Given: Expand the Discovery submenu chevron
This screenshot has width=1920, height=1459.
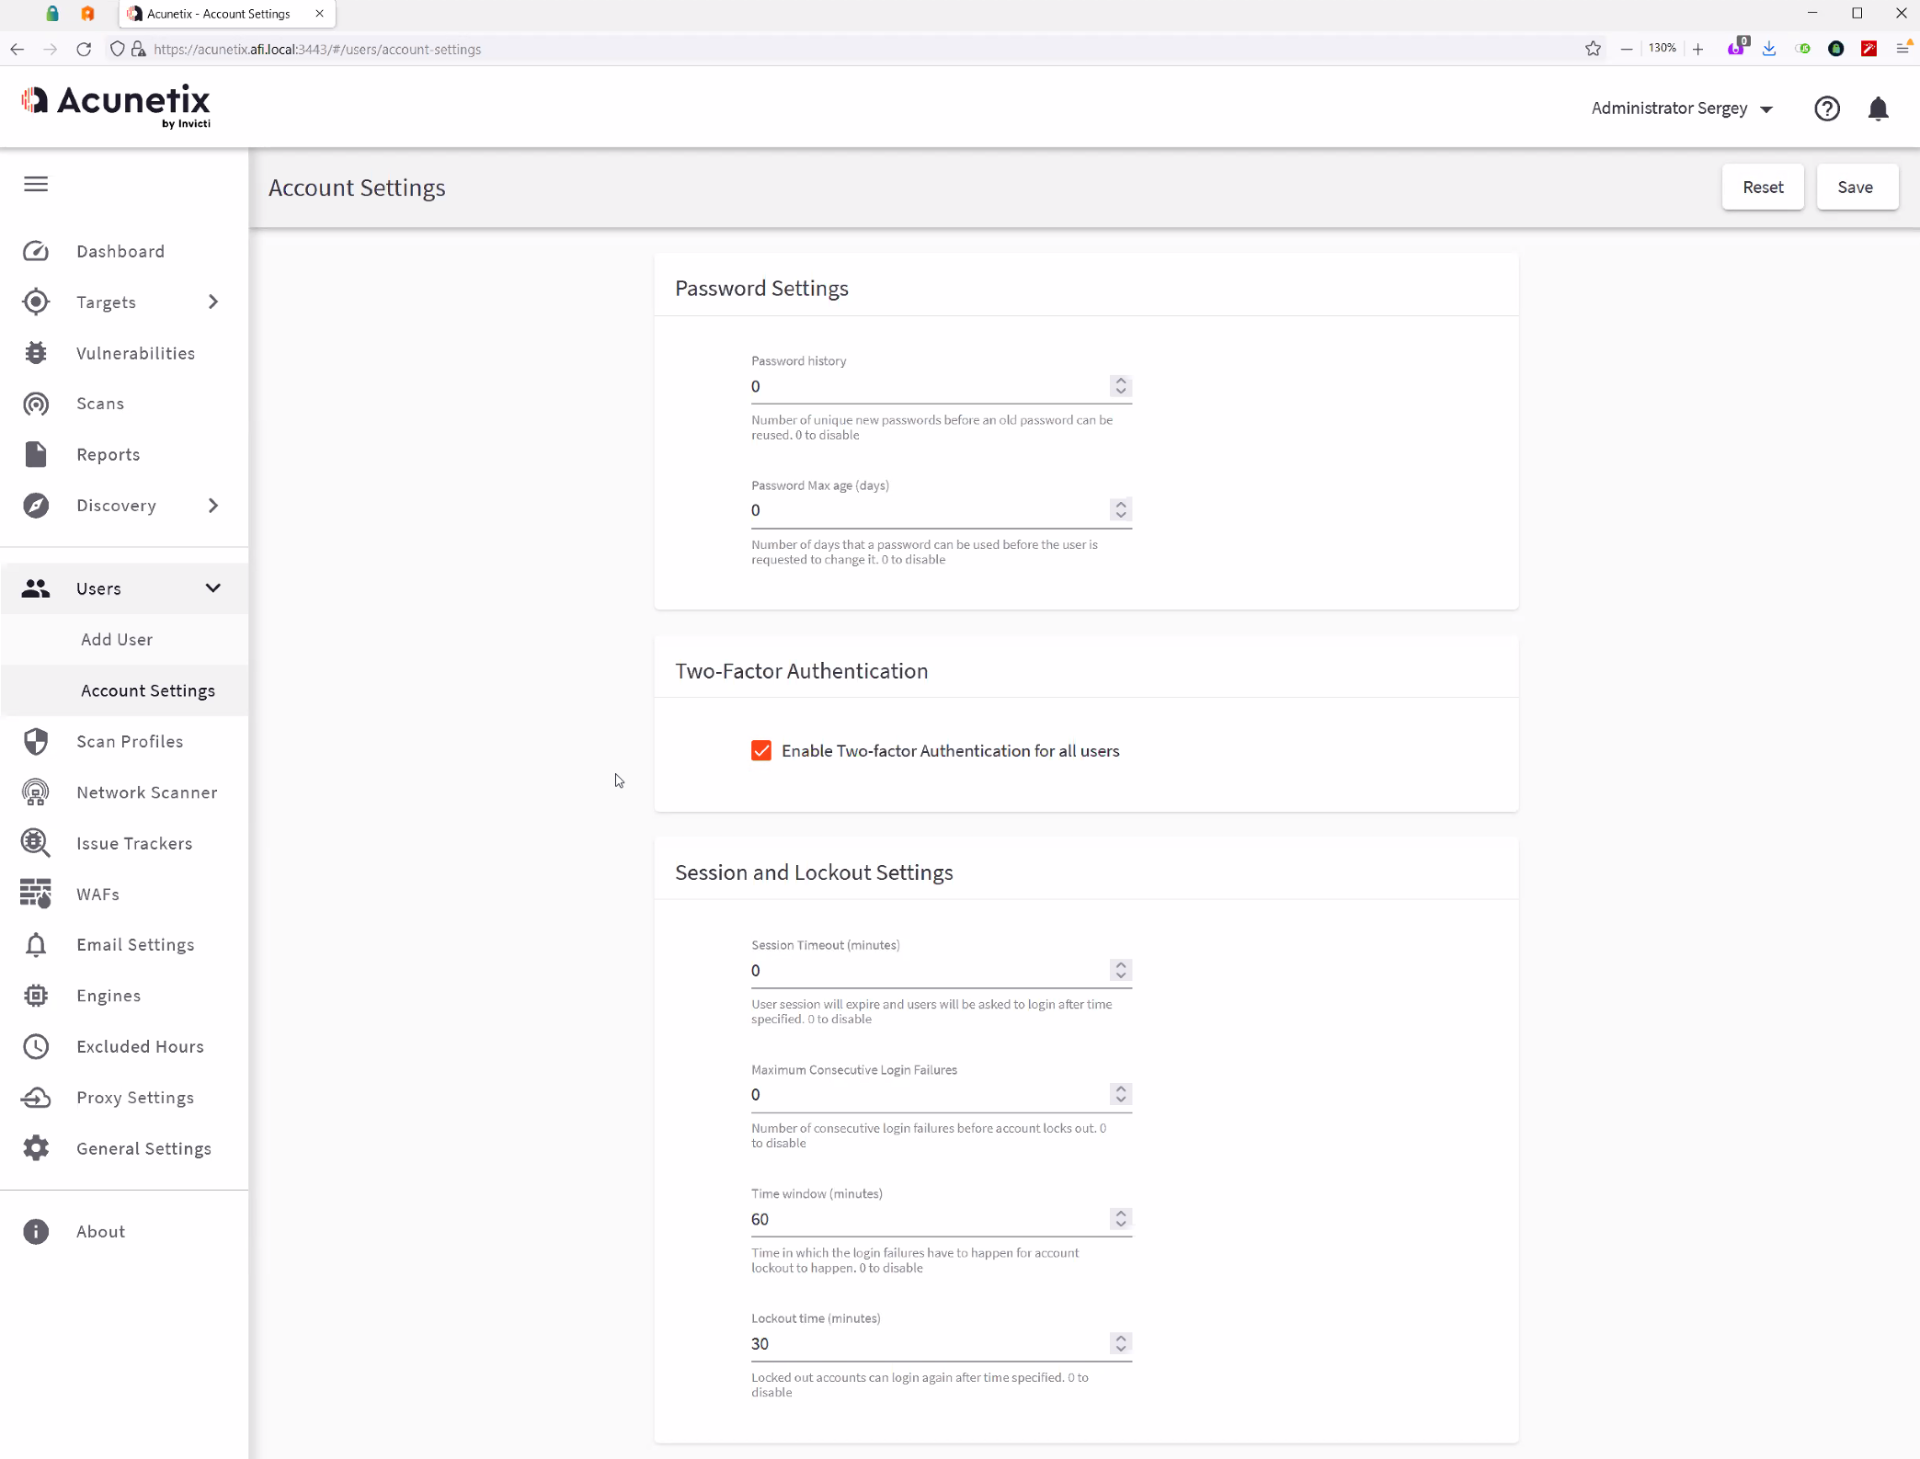Looking at the screenshot, I should click(x=213, y=506).
